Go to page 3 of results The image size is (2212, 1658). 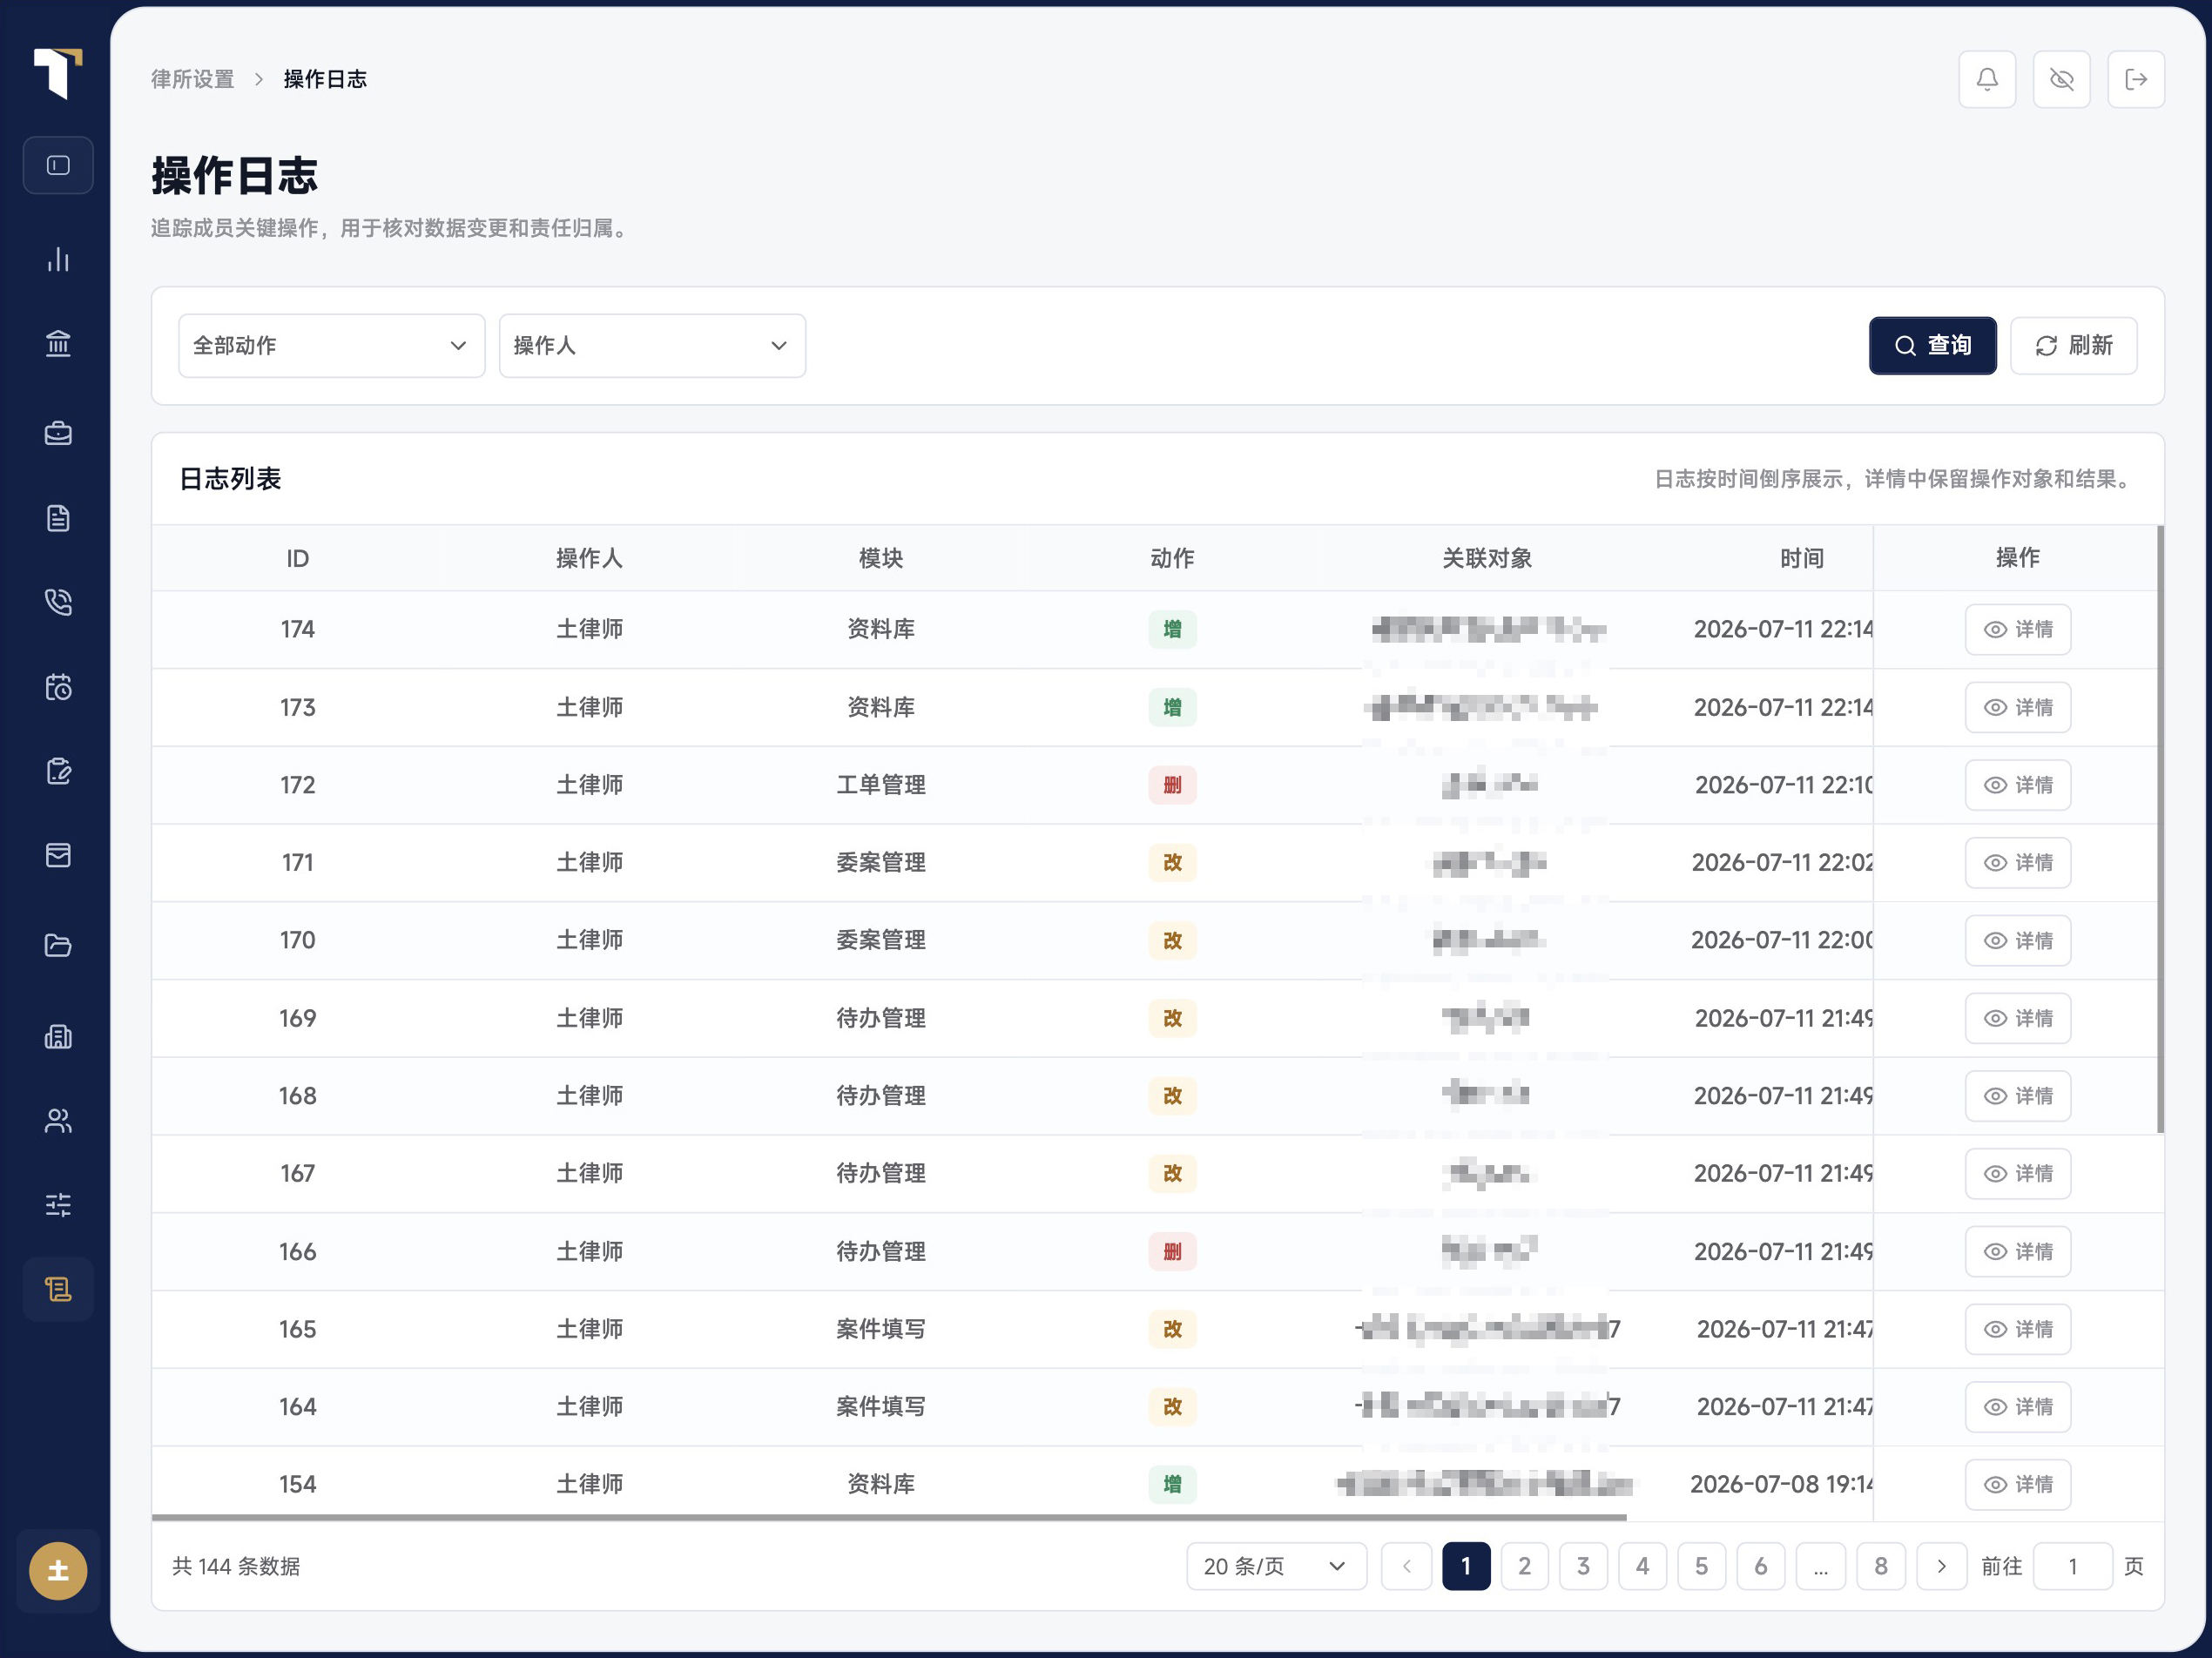pyautogui.click(x=1583, y=1566)
